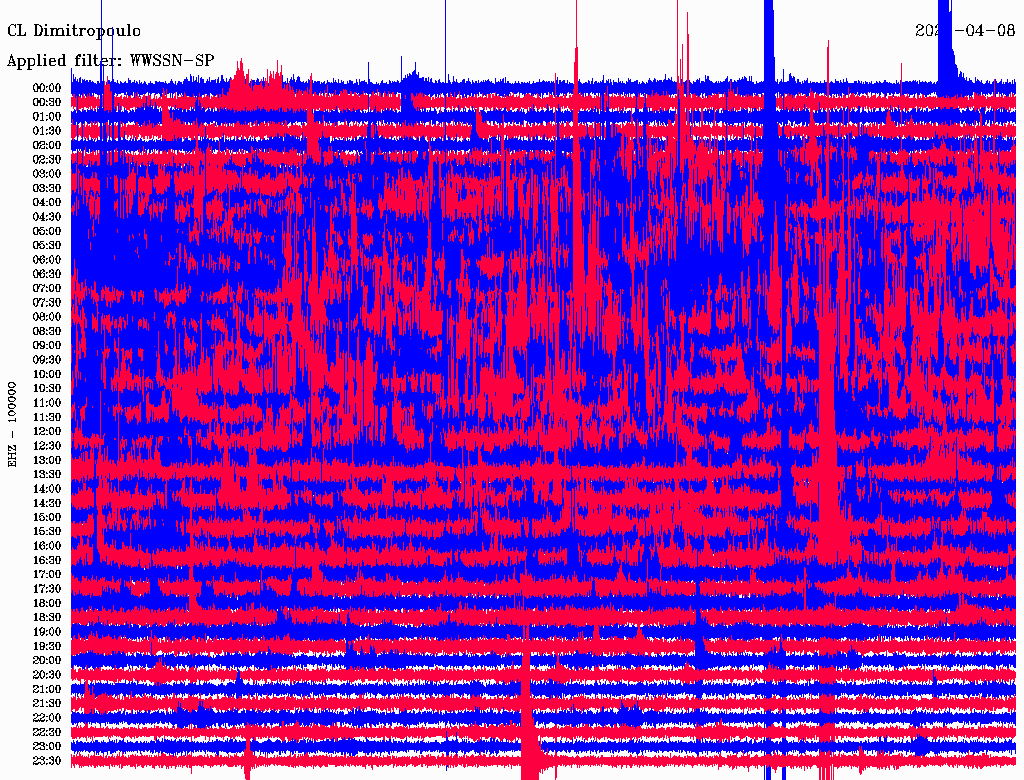The image size is (1024, 780).
Task: Select the 23:30 time row label
Action: click(47, 760)
